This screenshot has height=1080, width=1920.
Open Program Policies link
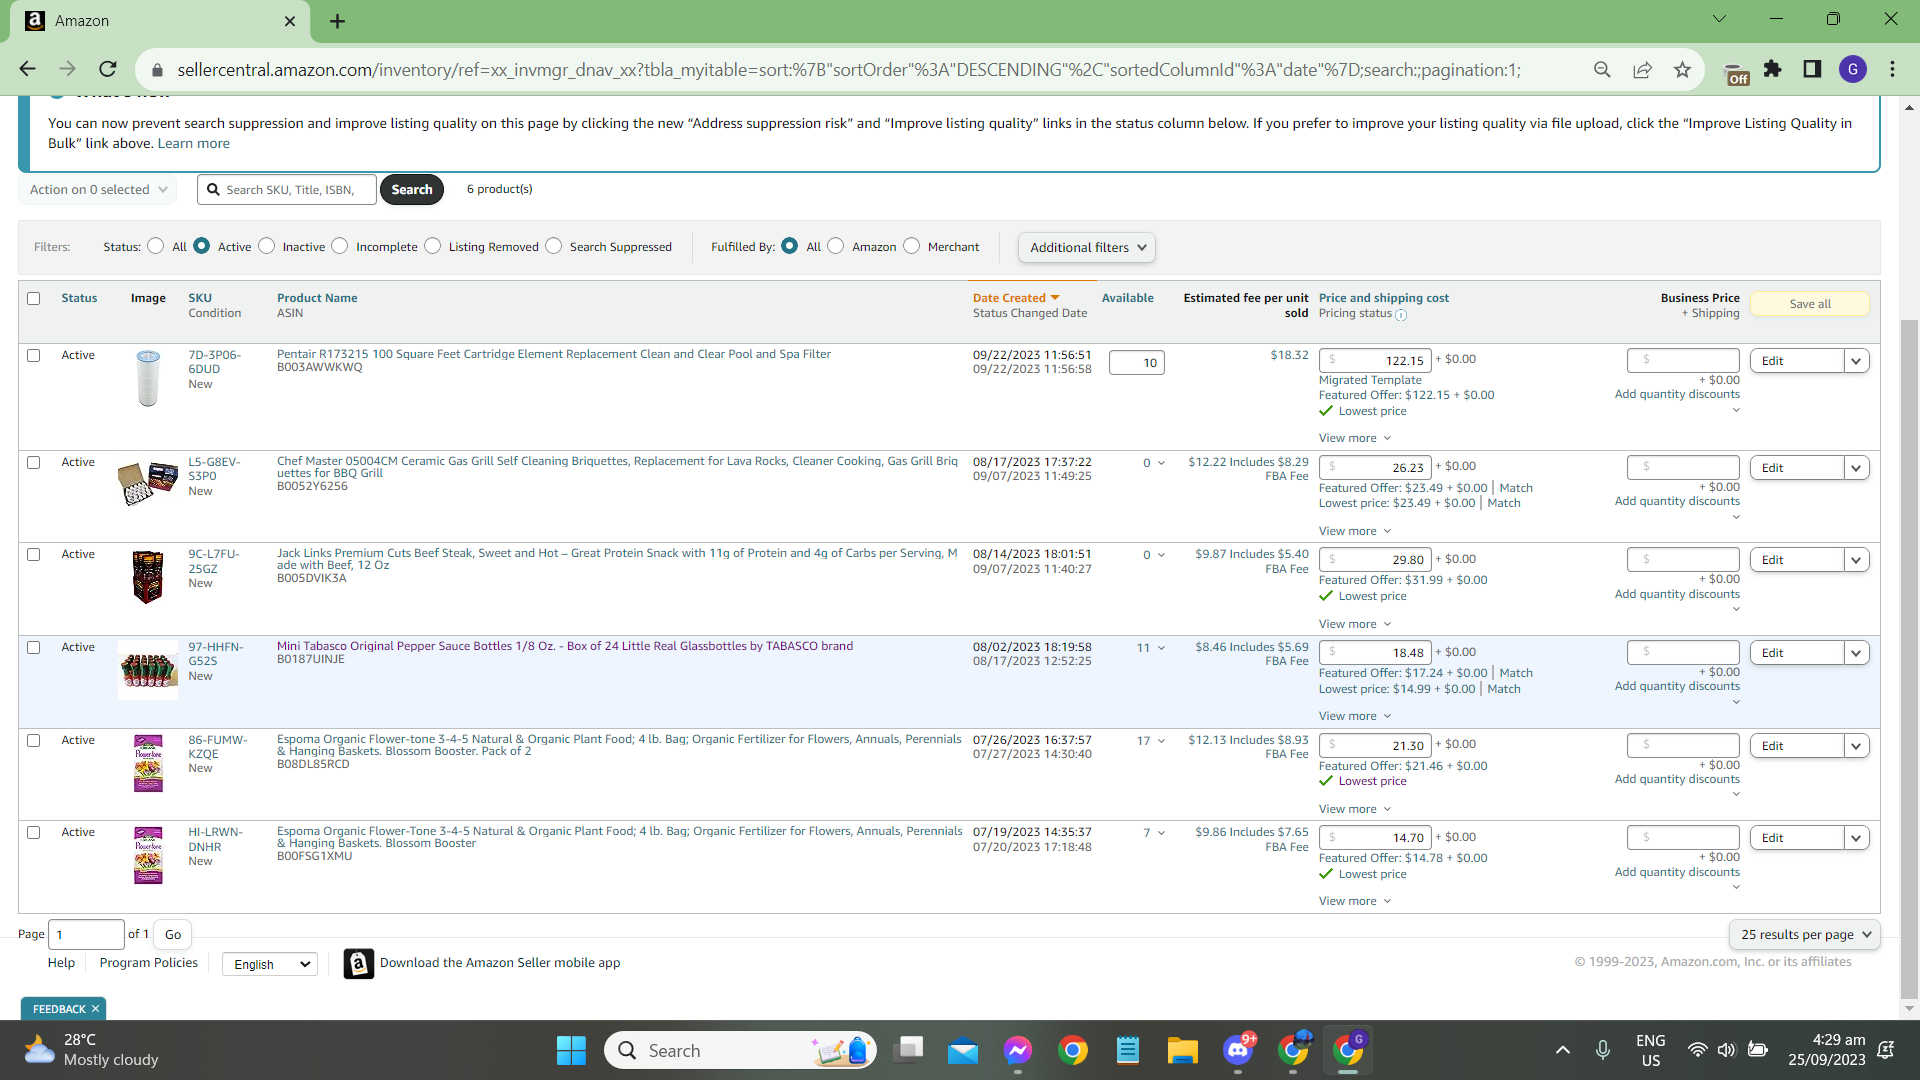(x=149, y=962)
